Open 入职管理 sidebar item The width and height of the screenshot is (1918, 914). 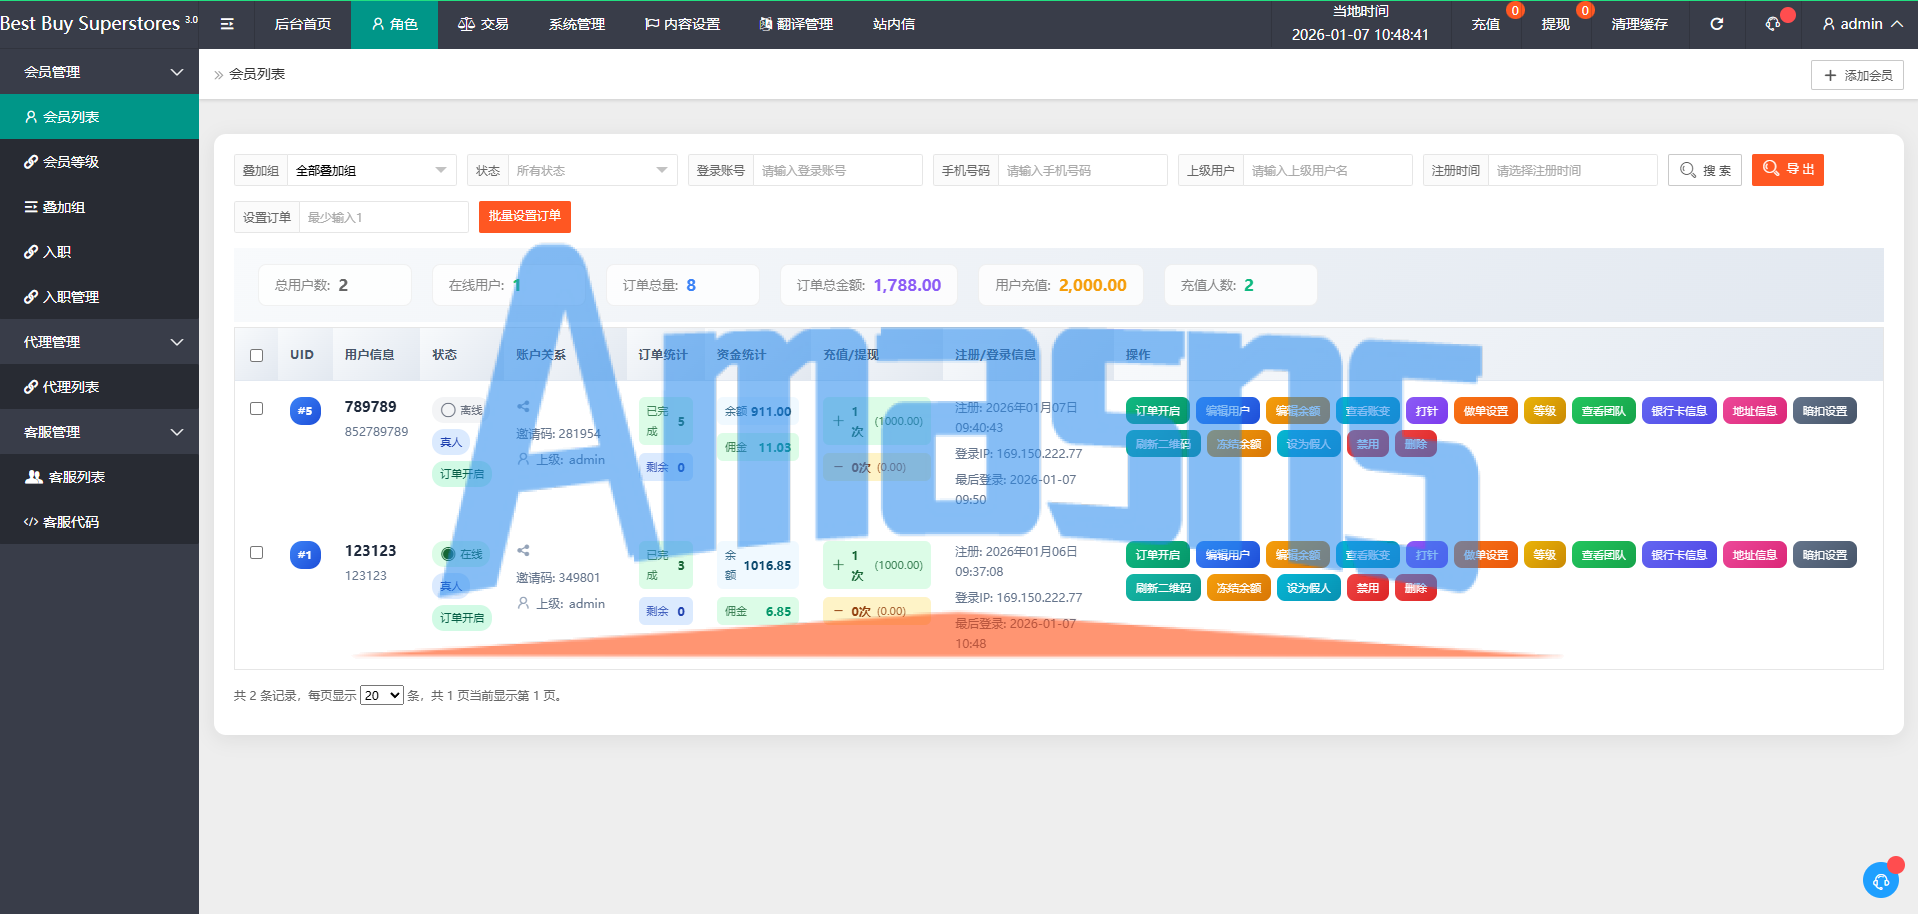(99, 297)
